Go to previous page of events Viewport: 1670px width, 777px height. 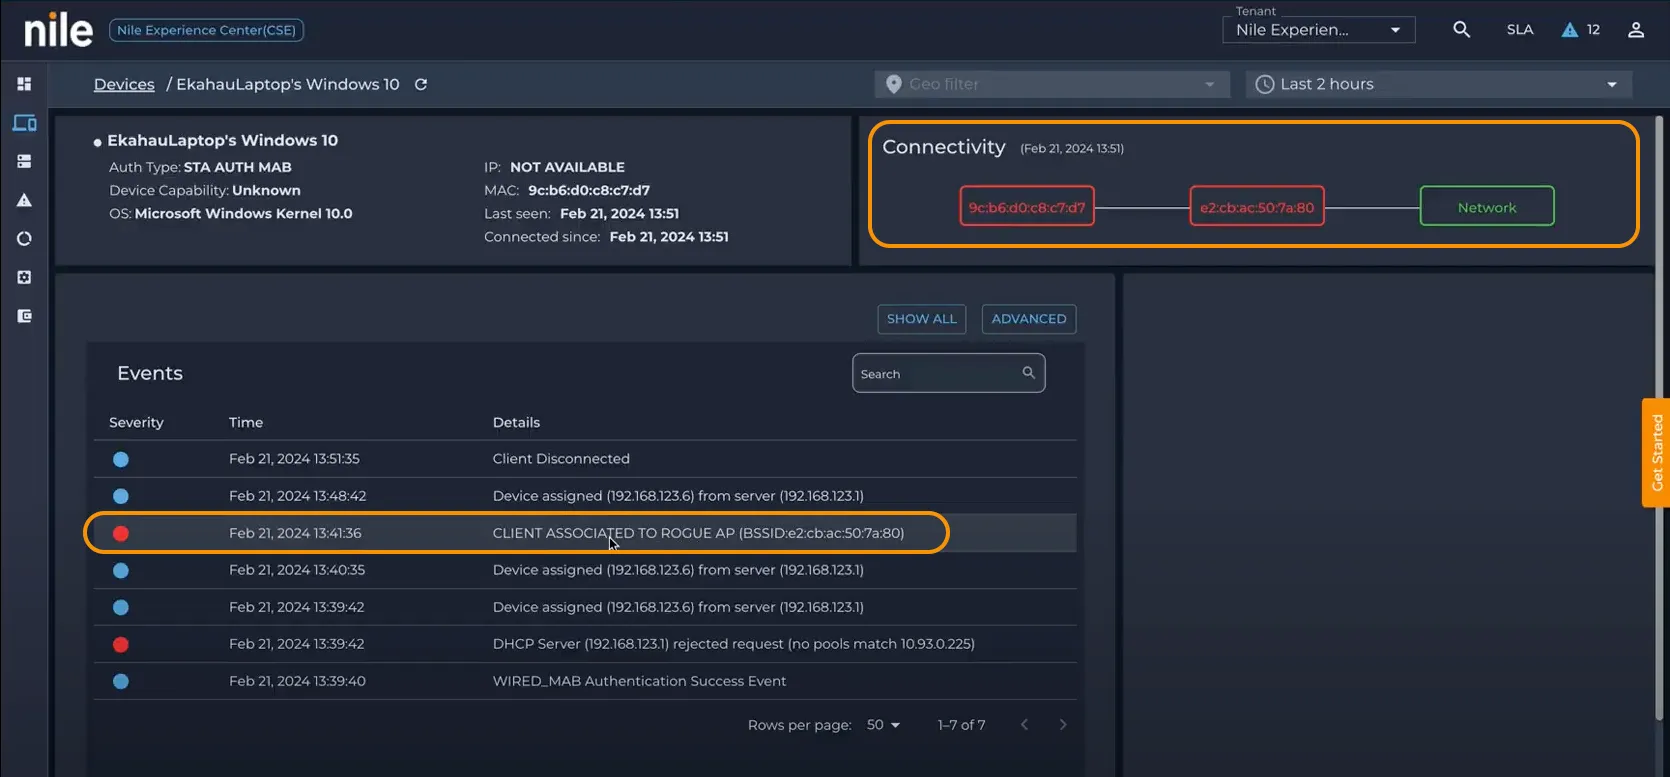click(x=1024, y=725)
